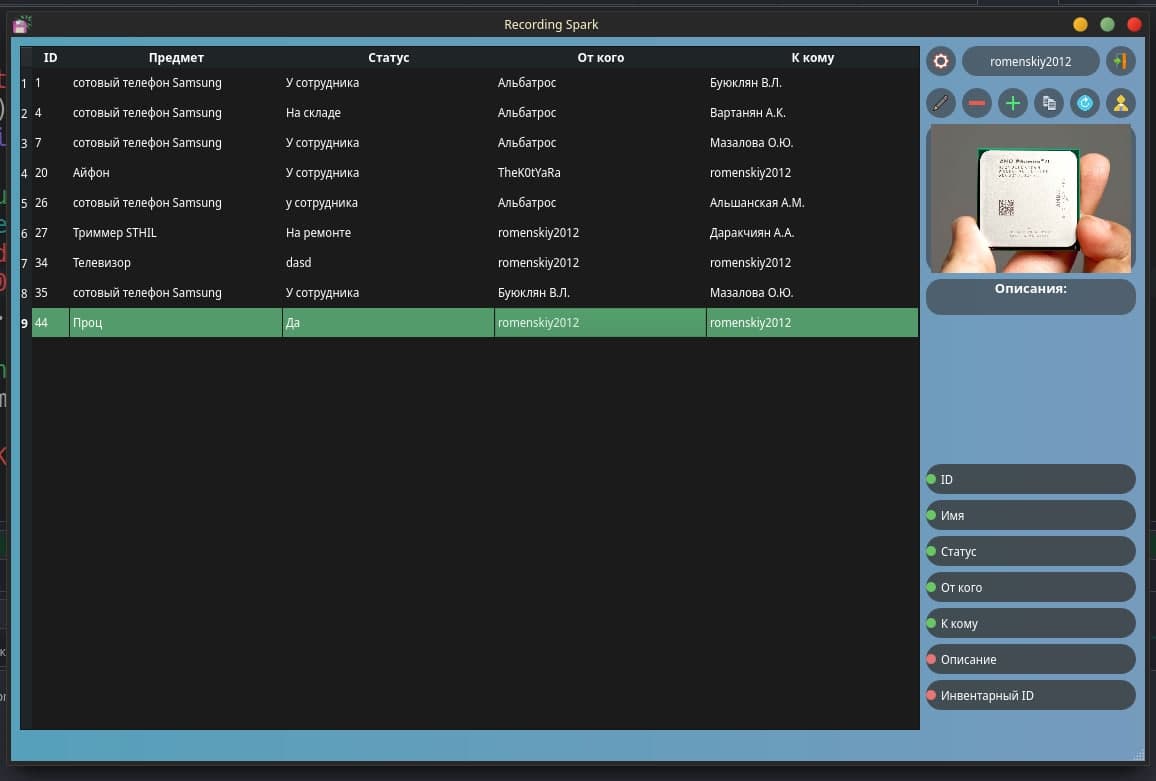Click the logout door icon
Viewport: 1156px width, 781px height.
tap(1120, 62)
